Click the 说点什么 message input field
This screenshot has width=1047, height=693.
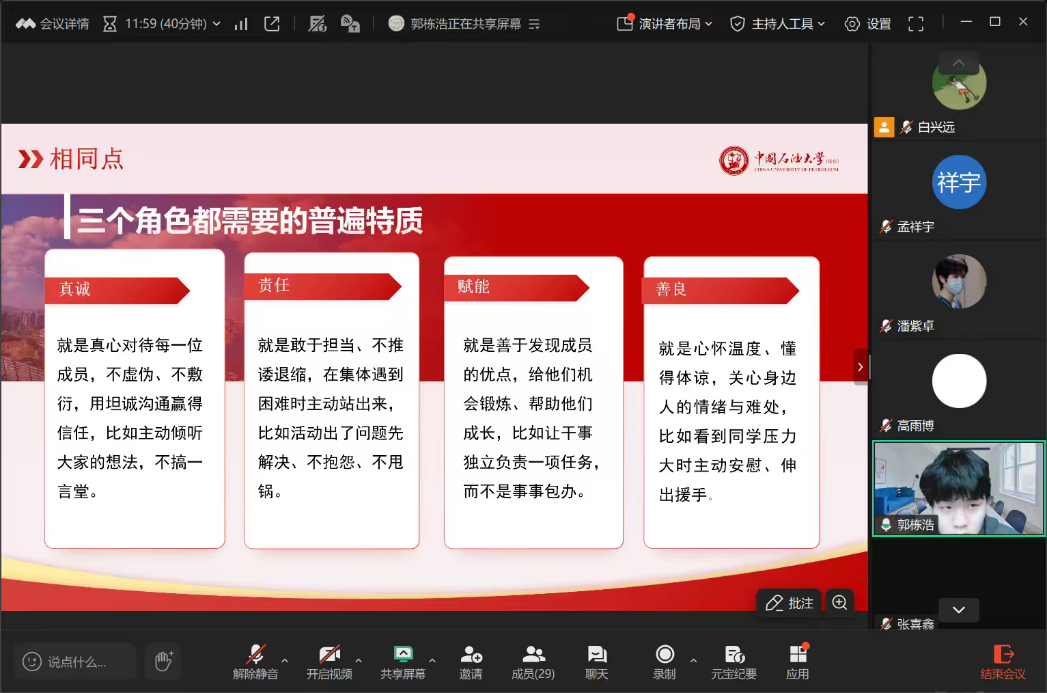click(76, 661)
